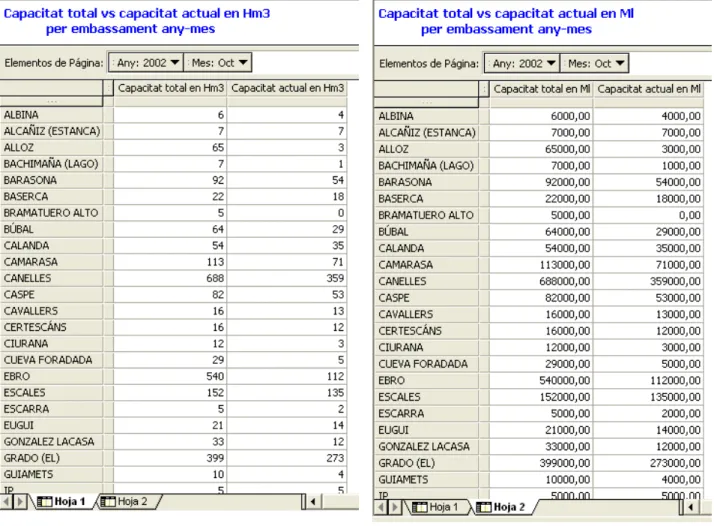Click cell 688000,00 in Ml panel
Viewport: 714px width, 526px height.
[541, 281]
